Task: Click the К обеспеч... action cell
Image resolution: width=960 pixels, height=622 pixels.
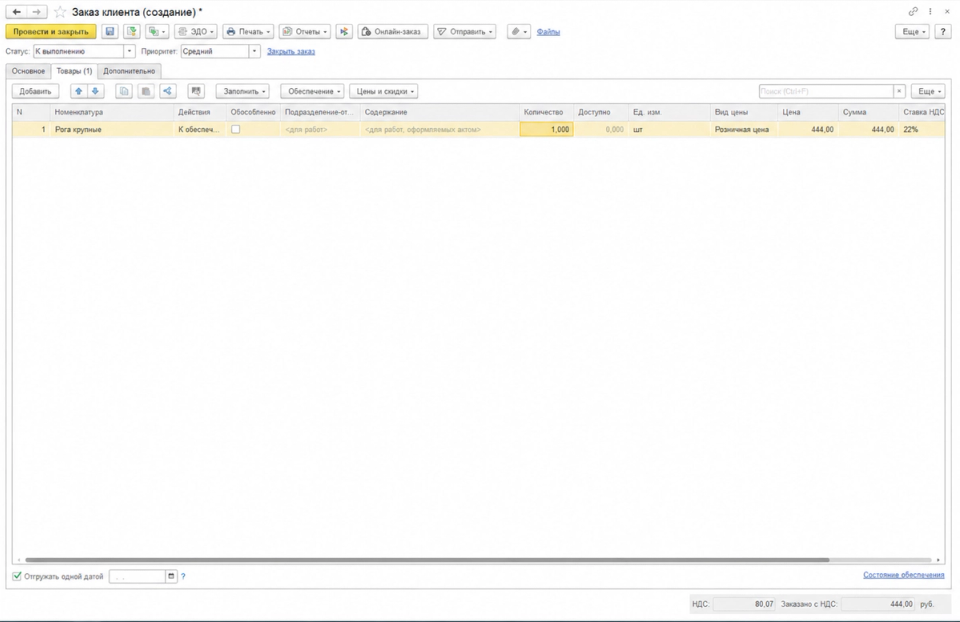Action: pyautogui.click(x=200, y=129)
